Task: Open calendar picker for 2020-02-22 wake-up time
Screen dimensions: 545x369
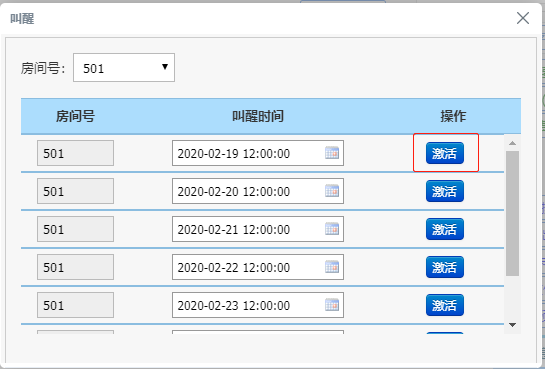Action: click(x=332, y=267)
